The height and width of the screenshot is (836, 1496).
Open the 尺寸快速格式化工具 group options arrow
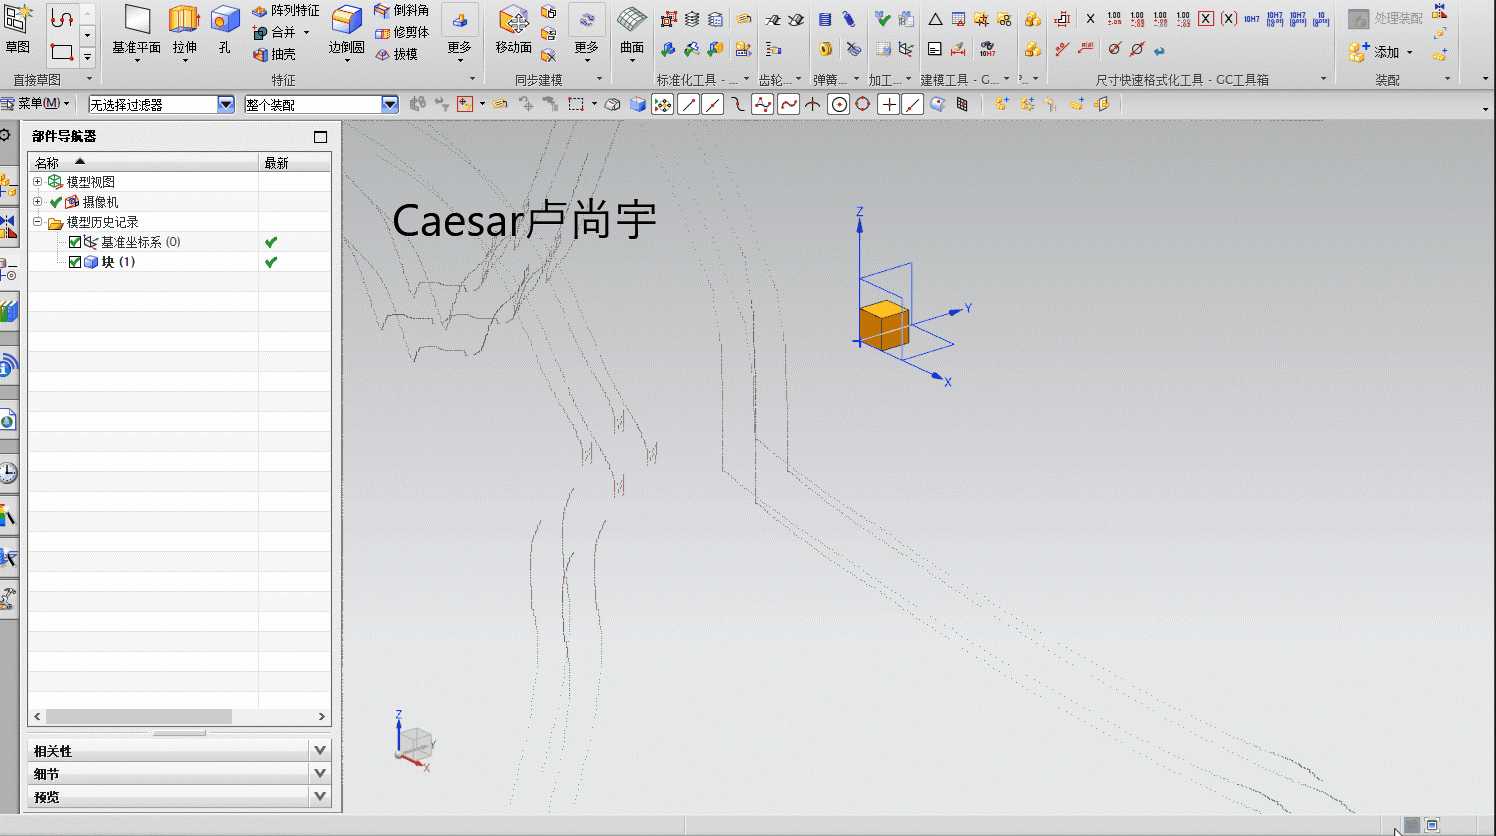(x=1323, y=79)
